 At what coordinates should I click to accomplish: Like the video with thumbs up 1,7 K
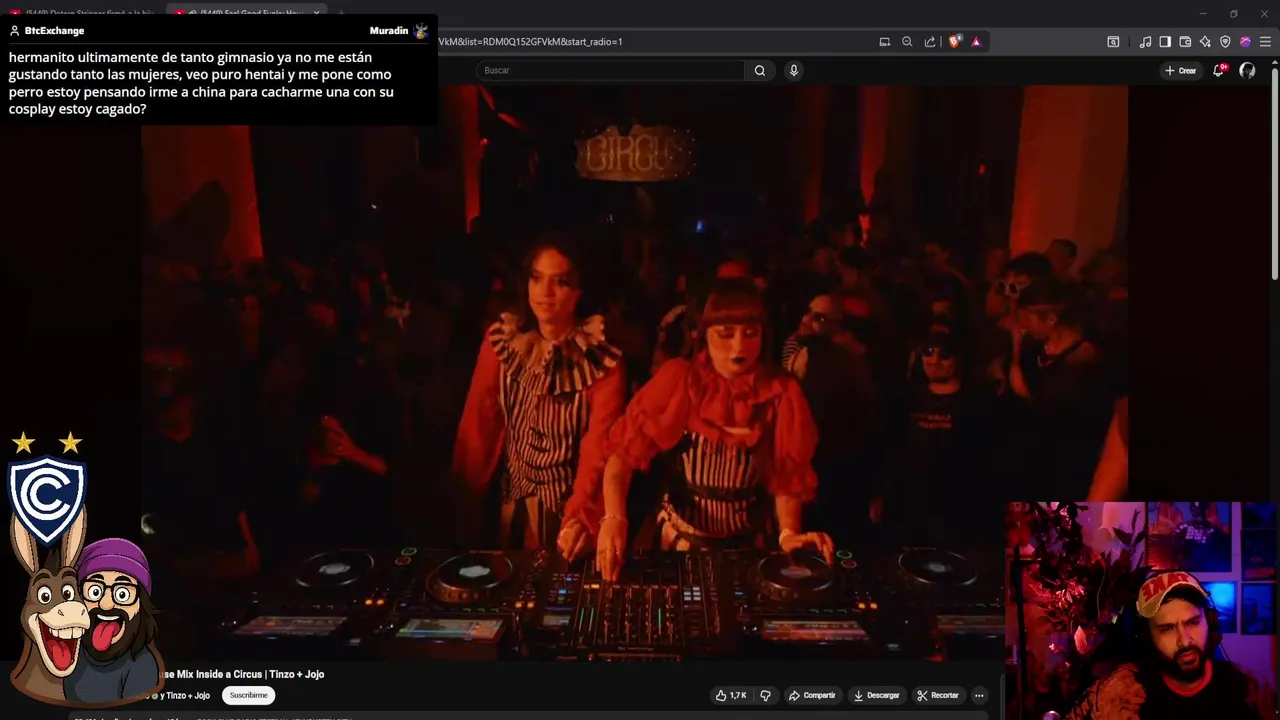pos(731,695)
